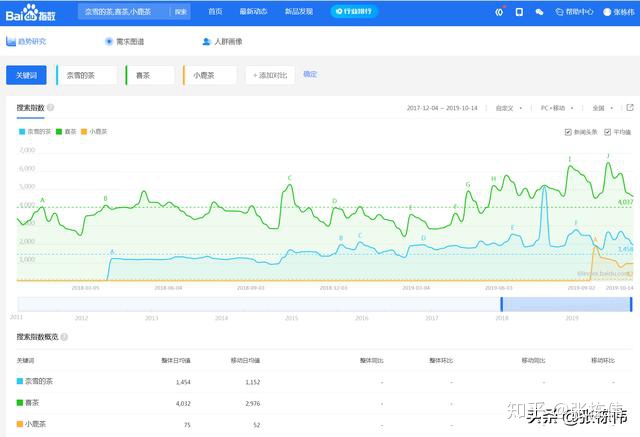Image resolution: width=640 pixels, height=437 pixels.
Task: Select the 需求图谱 radio option
Action: point(109,42)
